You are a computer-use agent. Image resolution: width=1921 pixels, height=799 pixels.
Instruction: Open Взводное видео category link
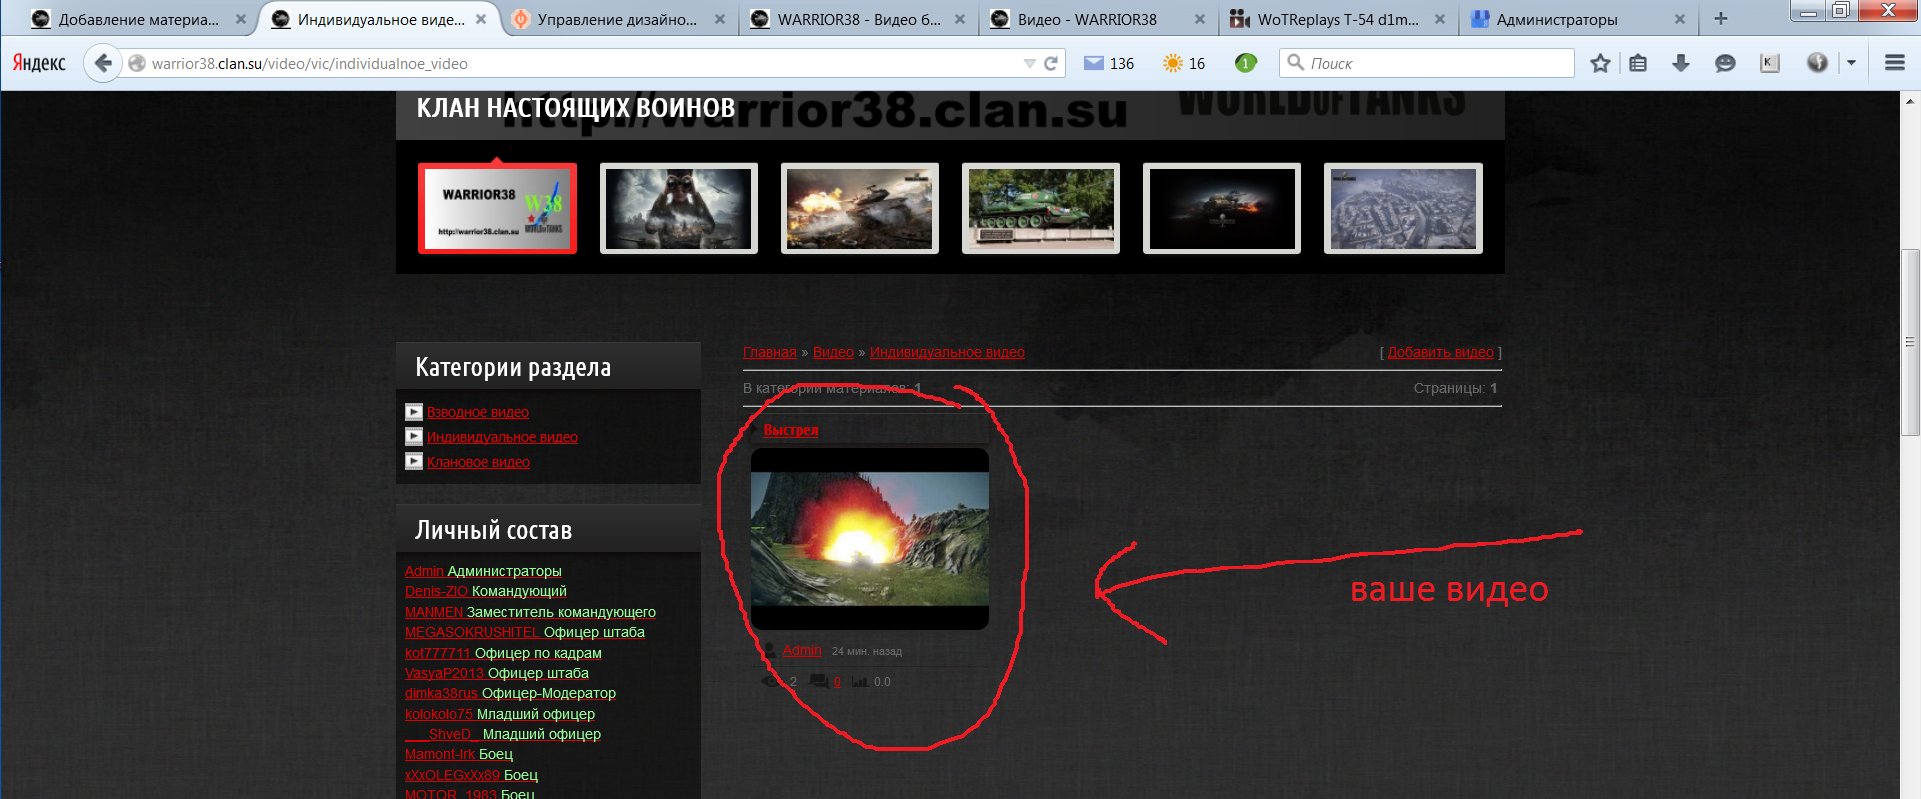click(x=478, y=412)
